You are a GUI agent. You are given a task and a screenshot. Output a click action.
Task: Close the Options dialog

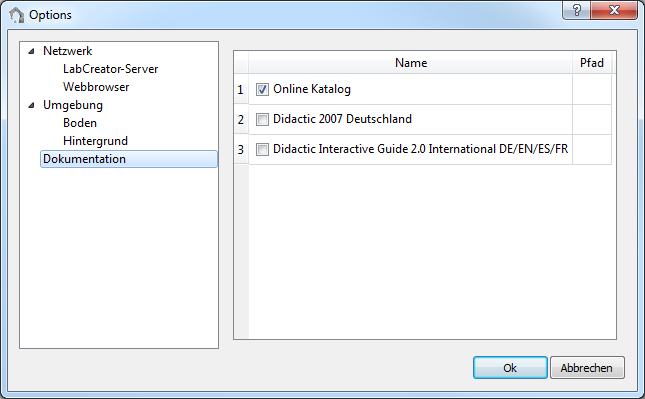point(614,10)
